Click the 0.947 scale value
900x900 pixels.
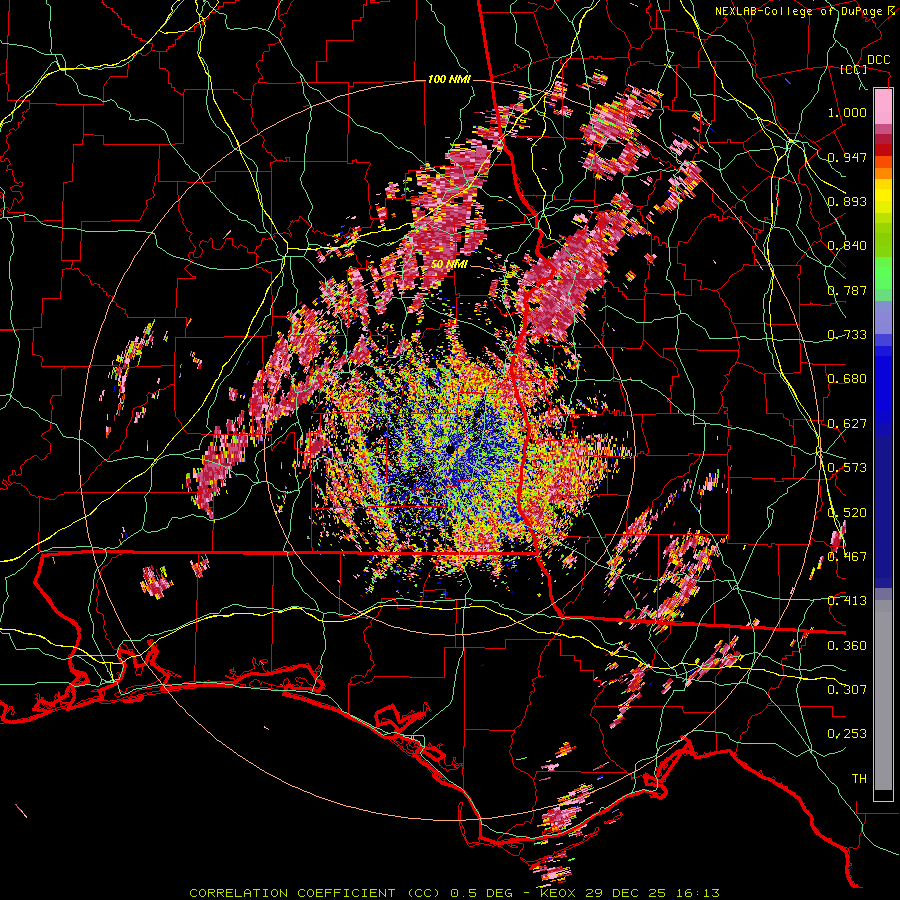pyautogui.click(x=847, y=157)
